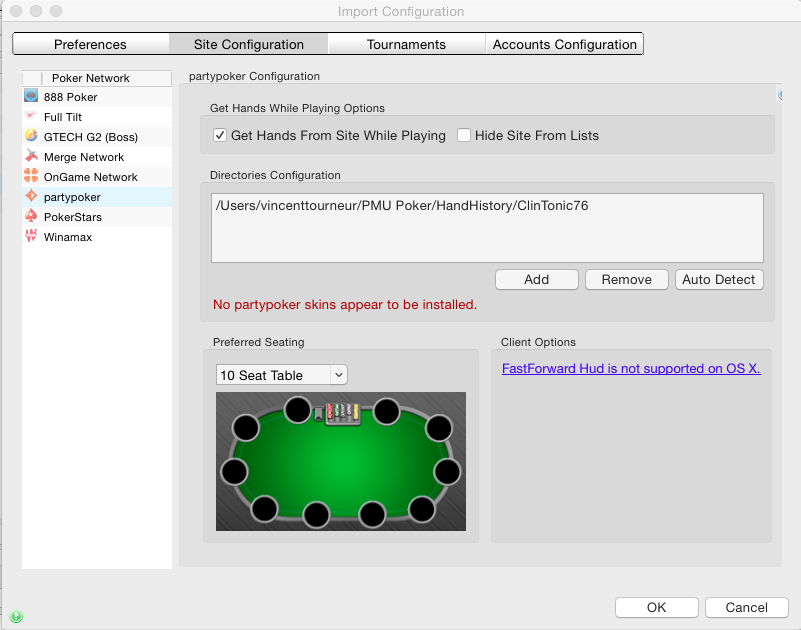This screenshot has height=630, width=801.
Task: Open the Tournaments tab
Action: (x=406, y=44)
